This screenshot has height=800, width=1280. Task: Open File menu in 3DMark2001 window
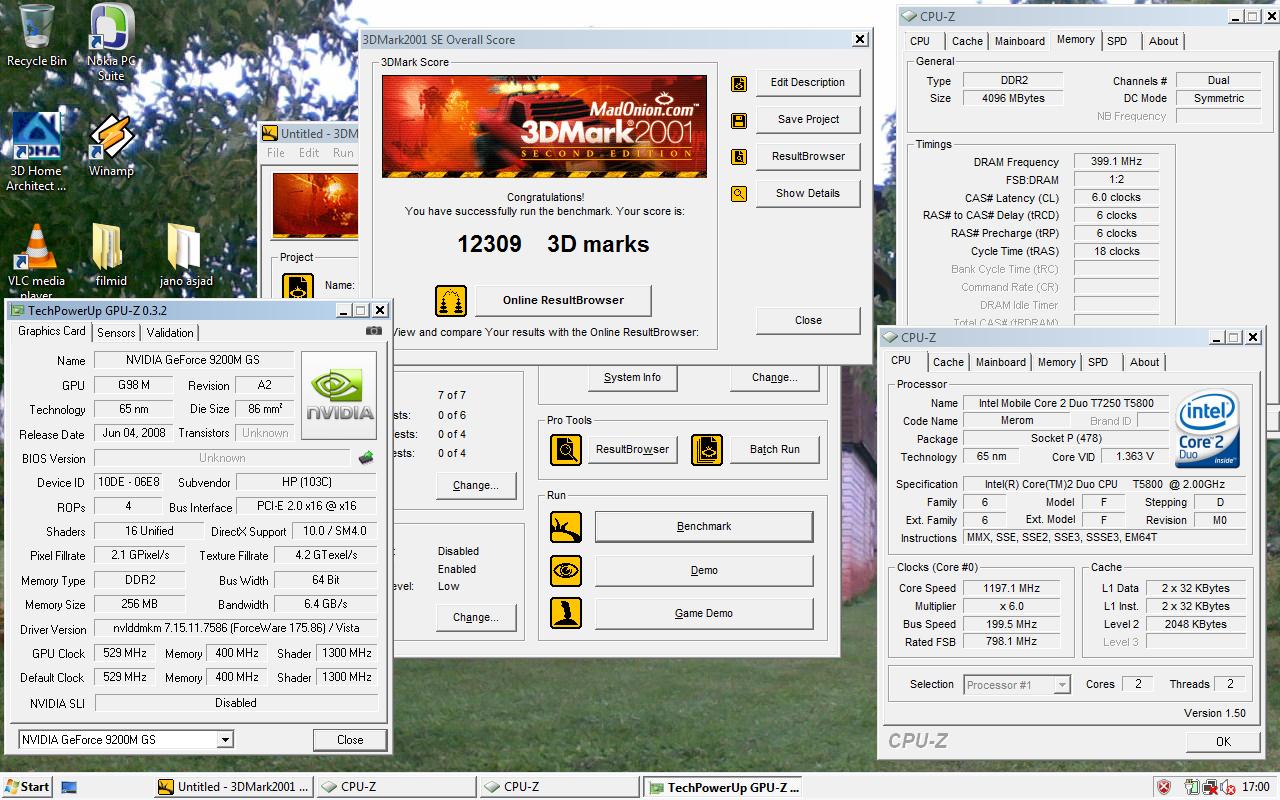(276, 153)
